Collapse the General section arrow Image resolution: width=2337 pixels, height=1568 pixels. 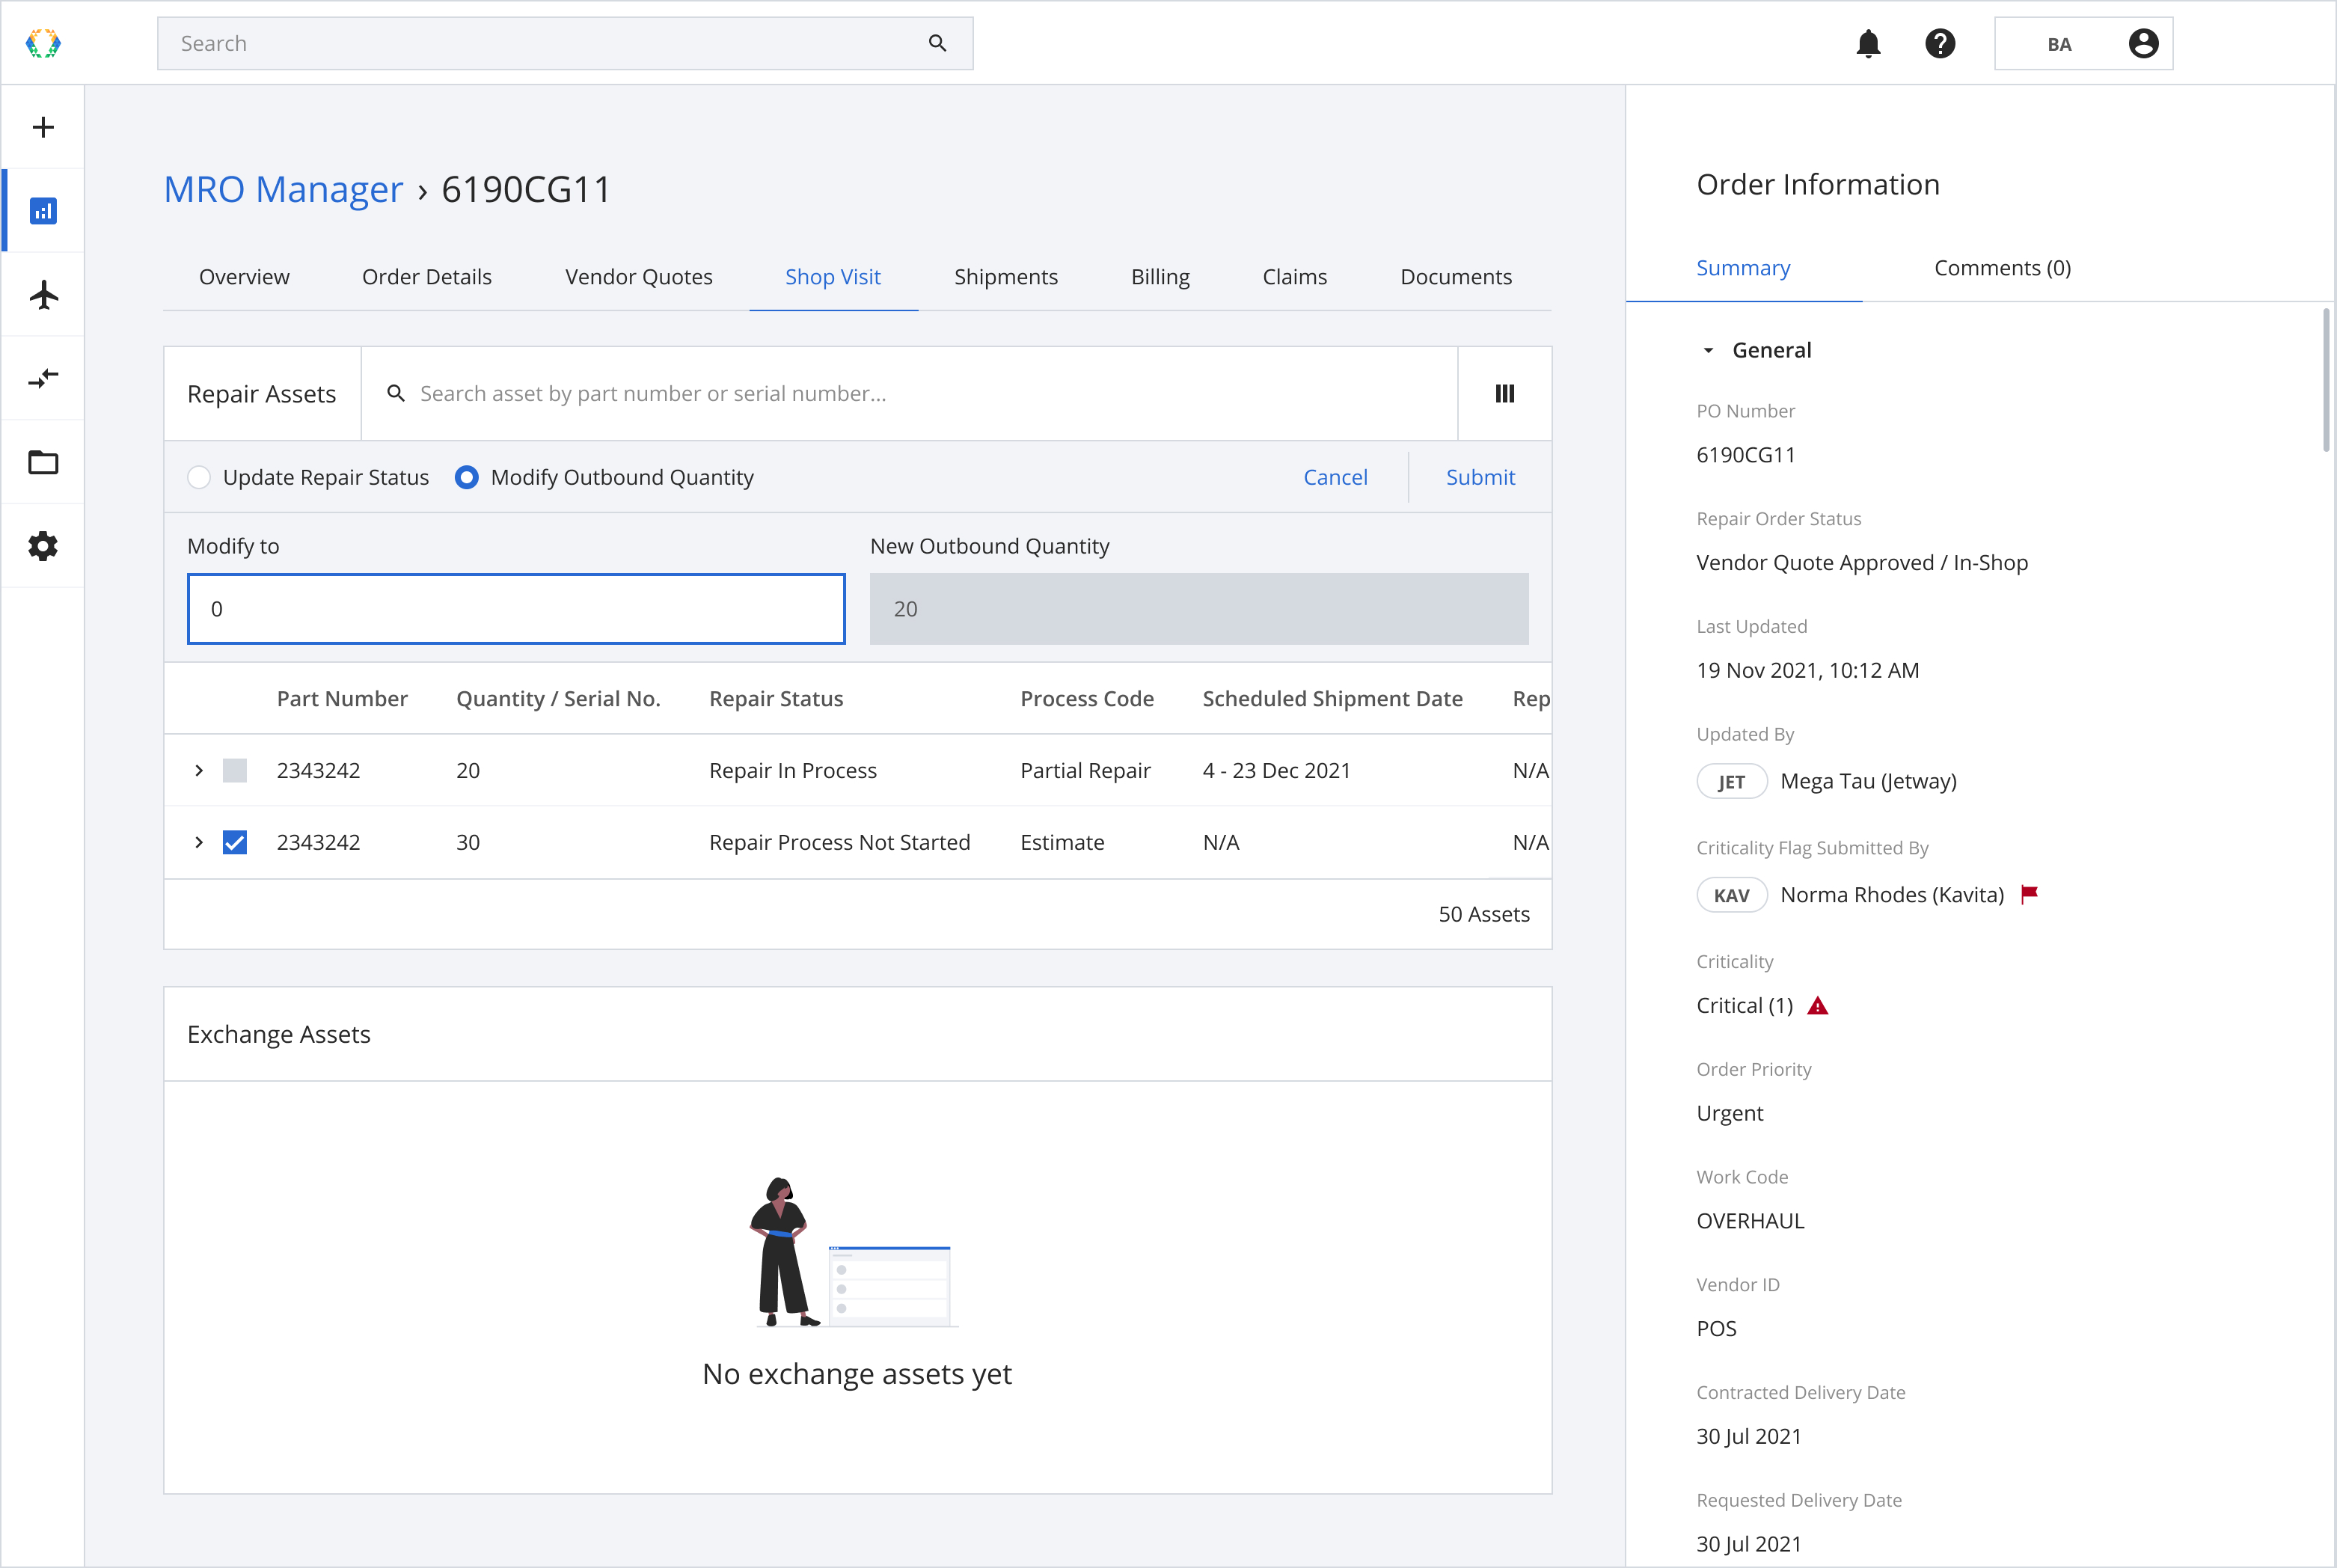[1708, 350]
